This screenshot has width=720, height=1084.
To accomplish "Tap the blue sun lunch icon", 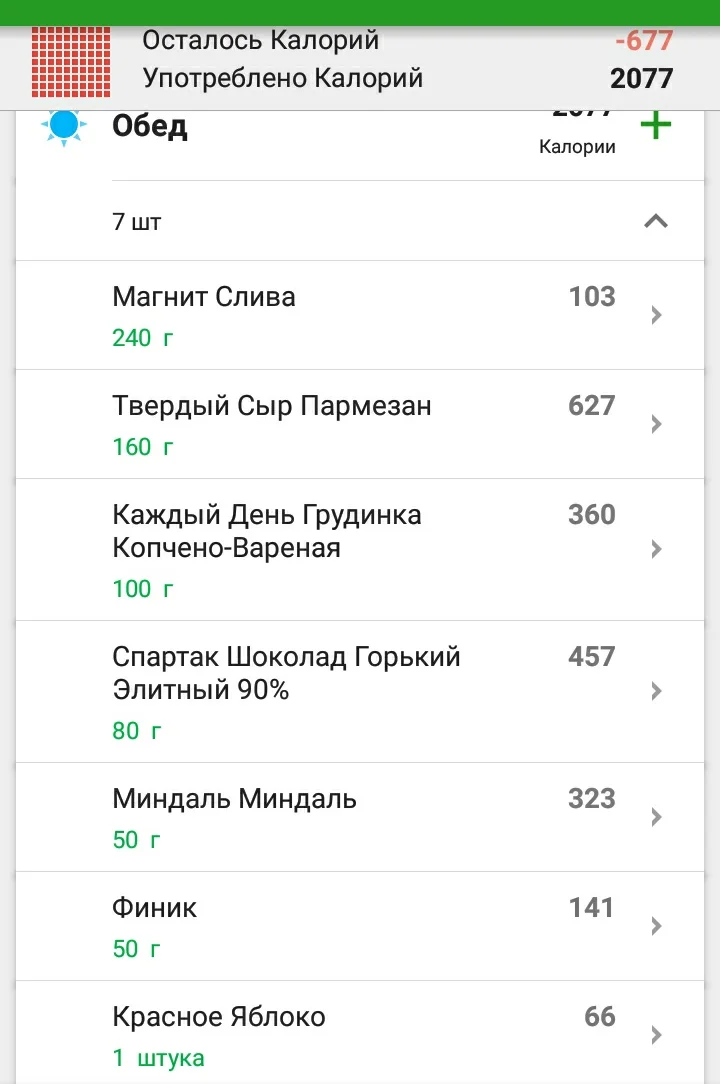I will (64, 126).
